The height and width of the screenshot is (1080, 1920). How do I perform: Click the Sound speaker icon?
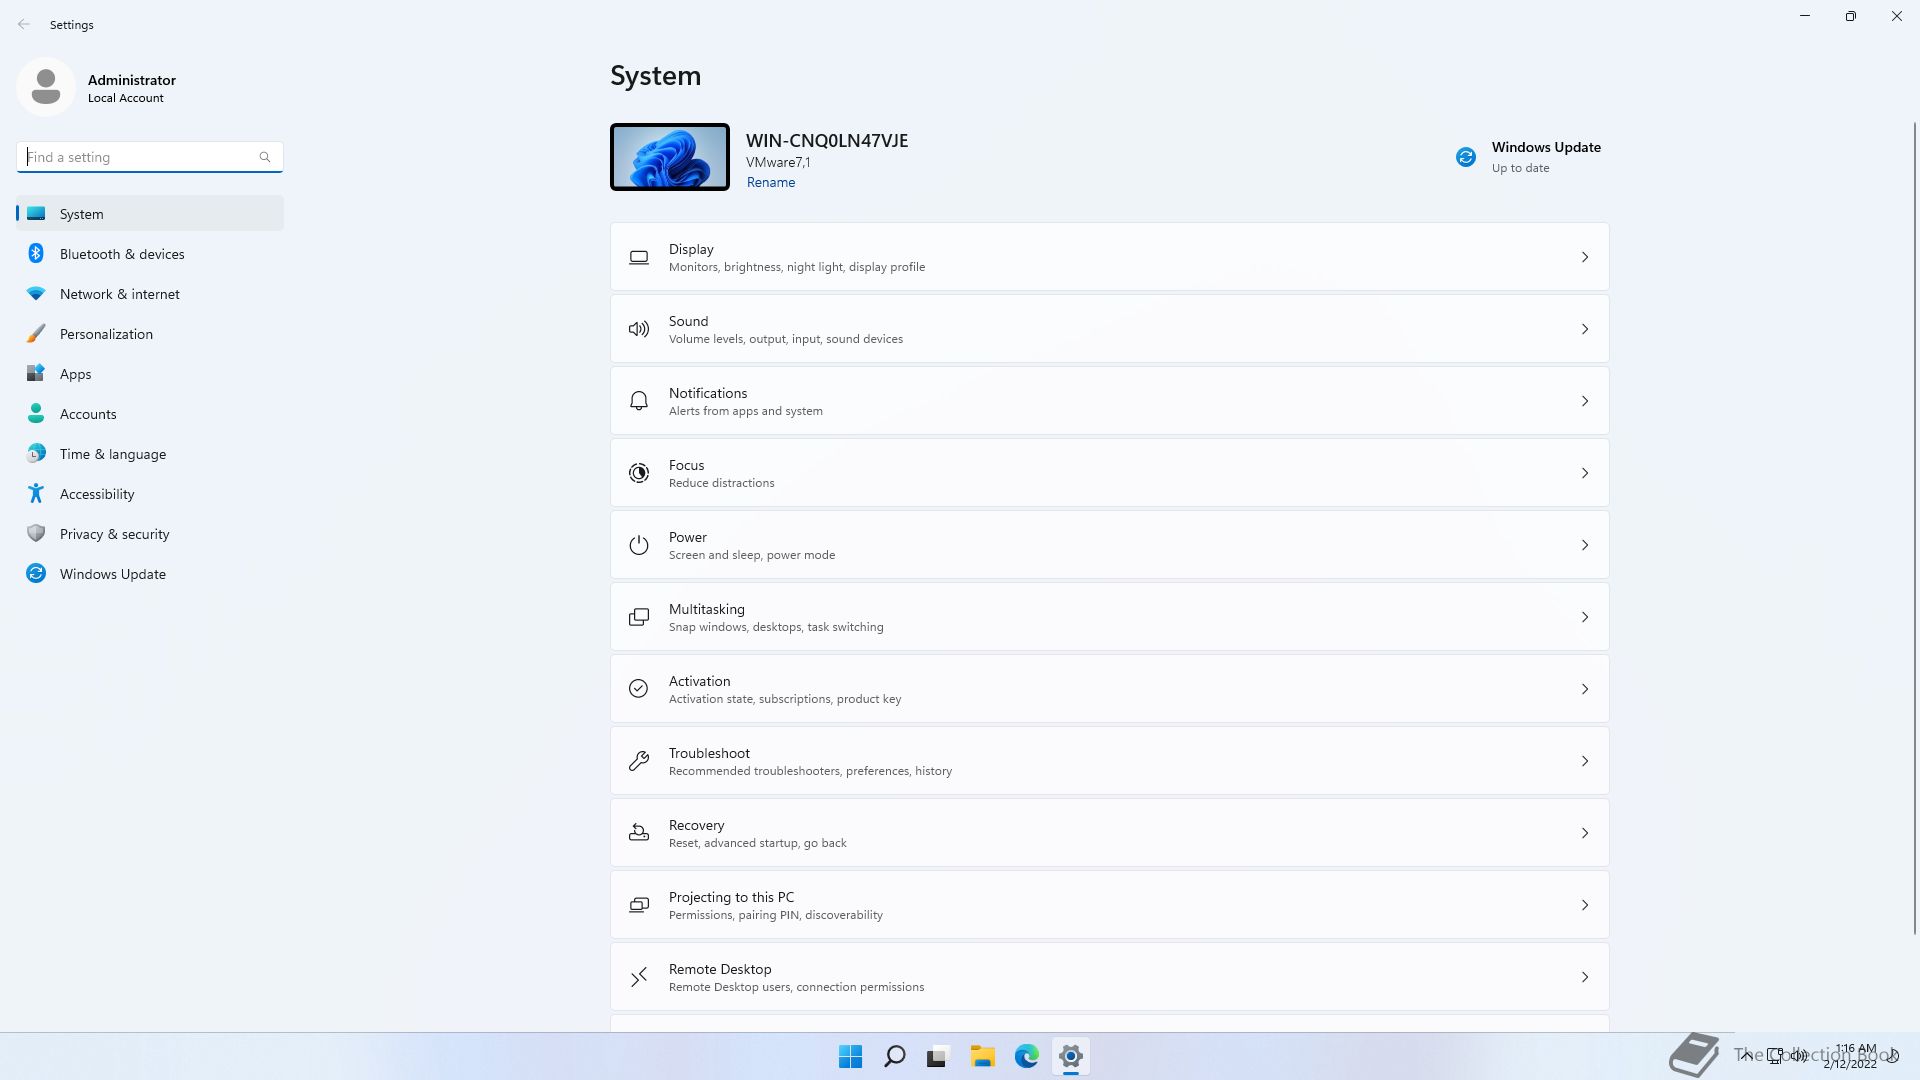[639, 329]
